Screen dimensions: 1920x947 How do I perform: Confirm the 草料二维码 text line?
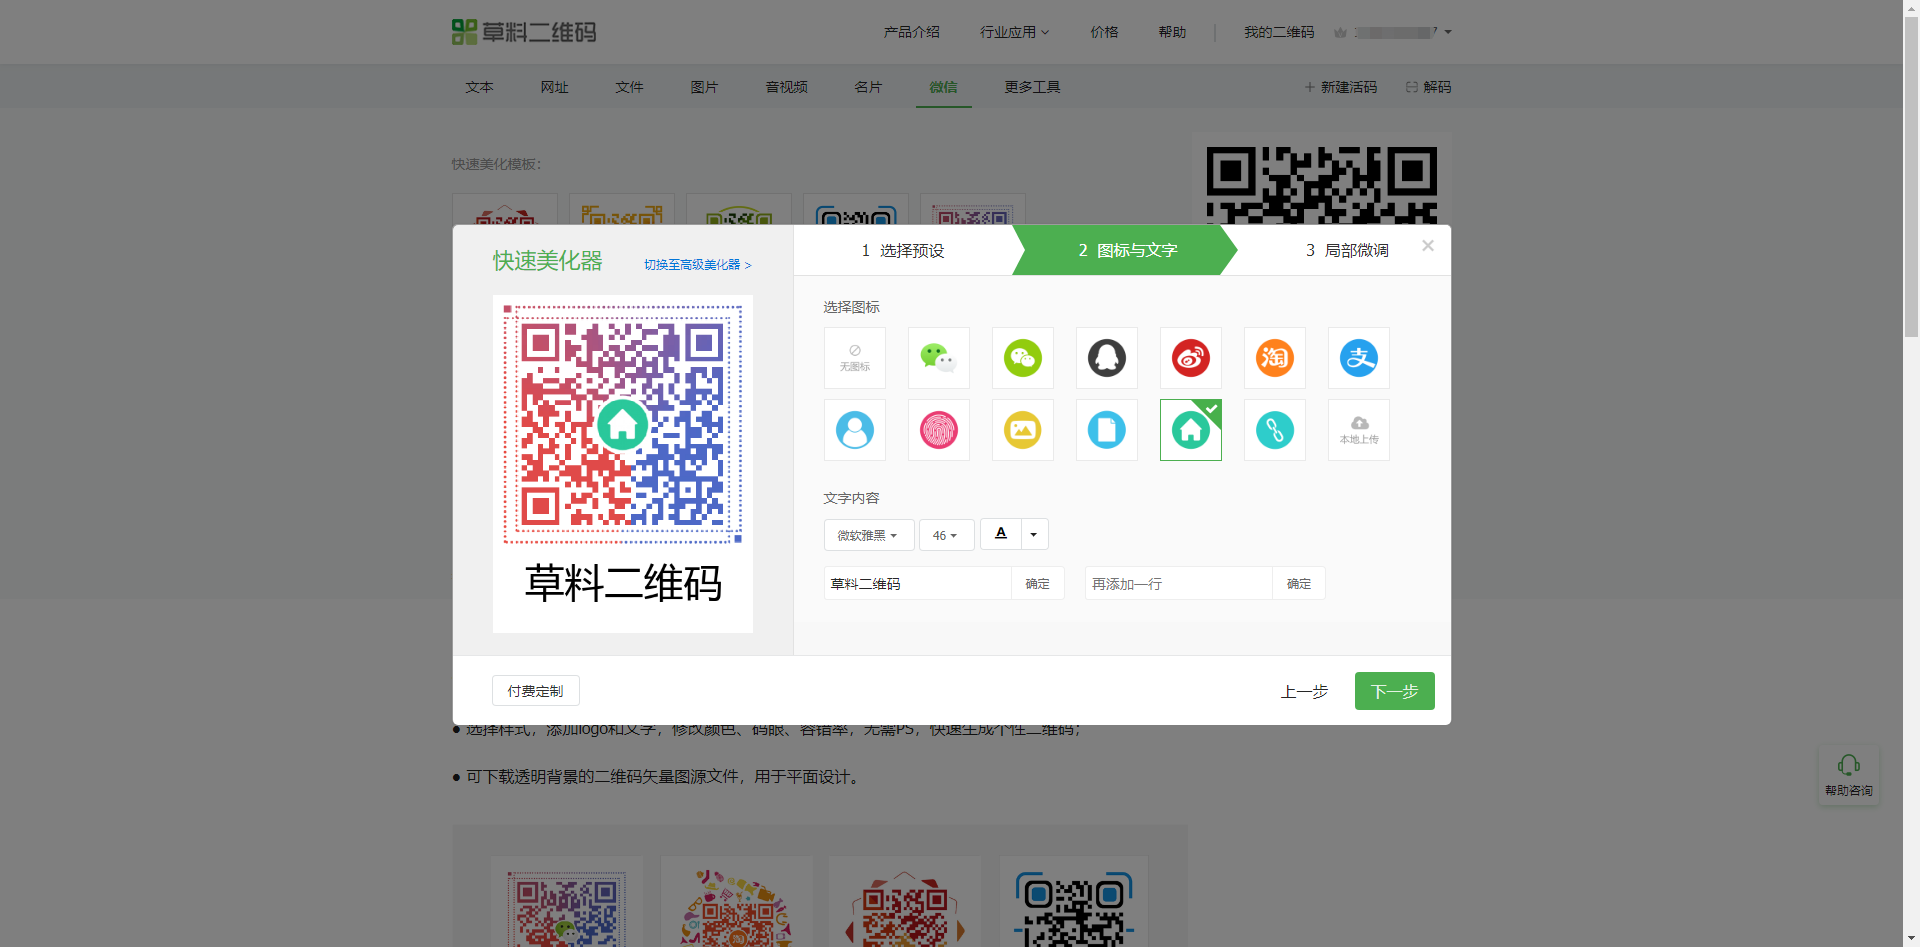(x=1038, y=583)
